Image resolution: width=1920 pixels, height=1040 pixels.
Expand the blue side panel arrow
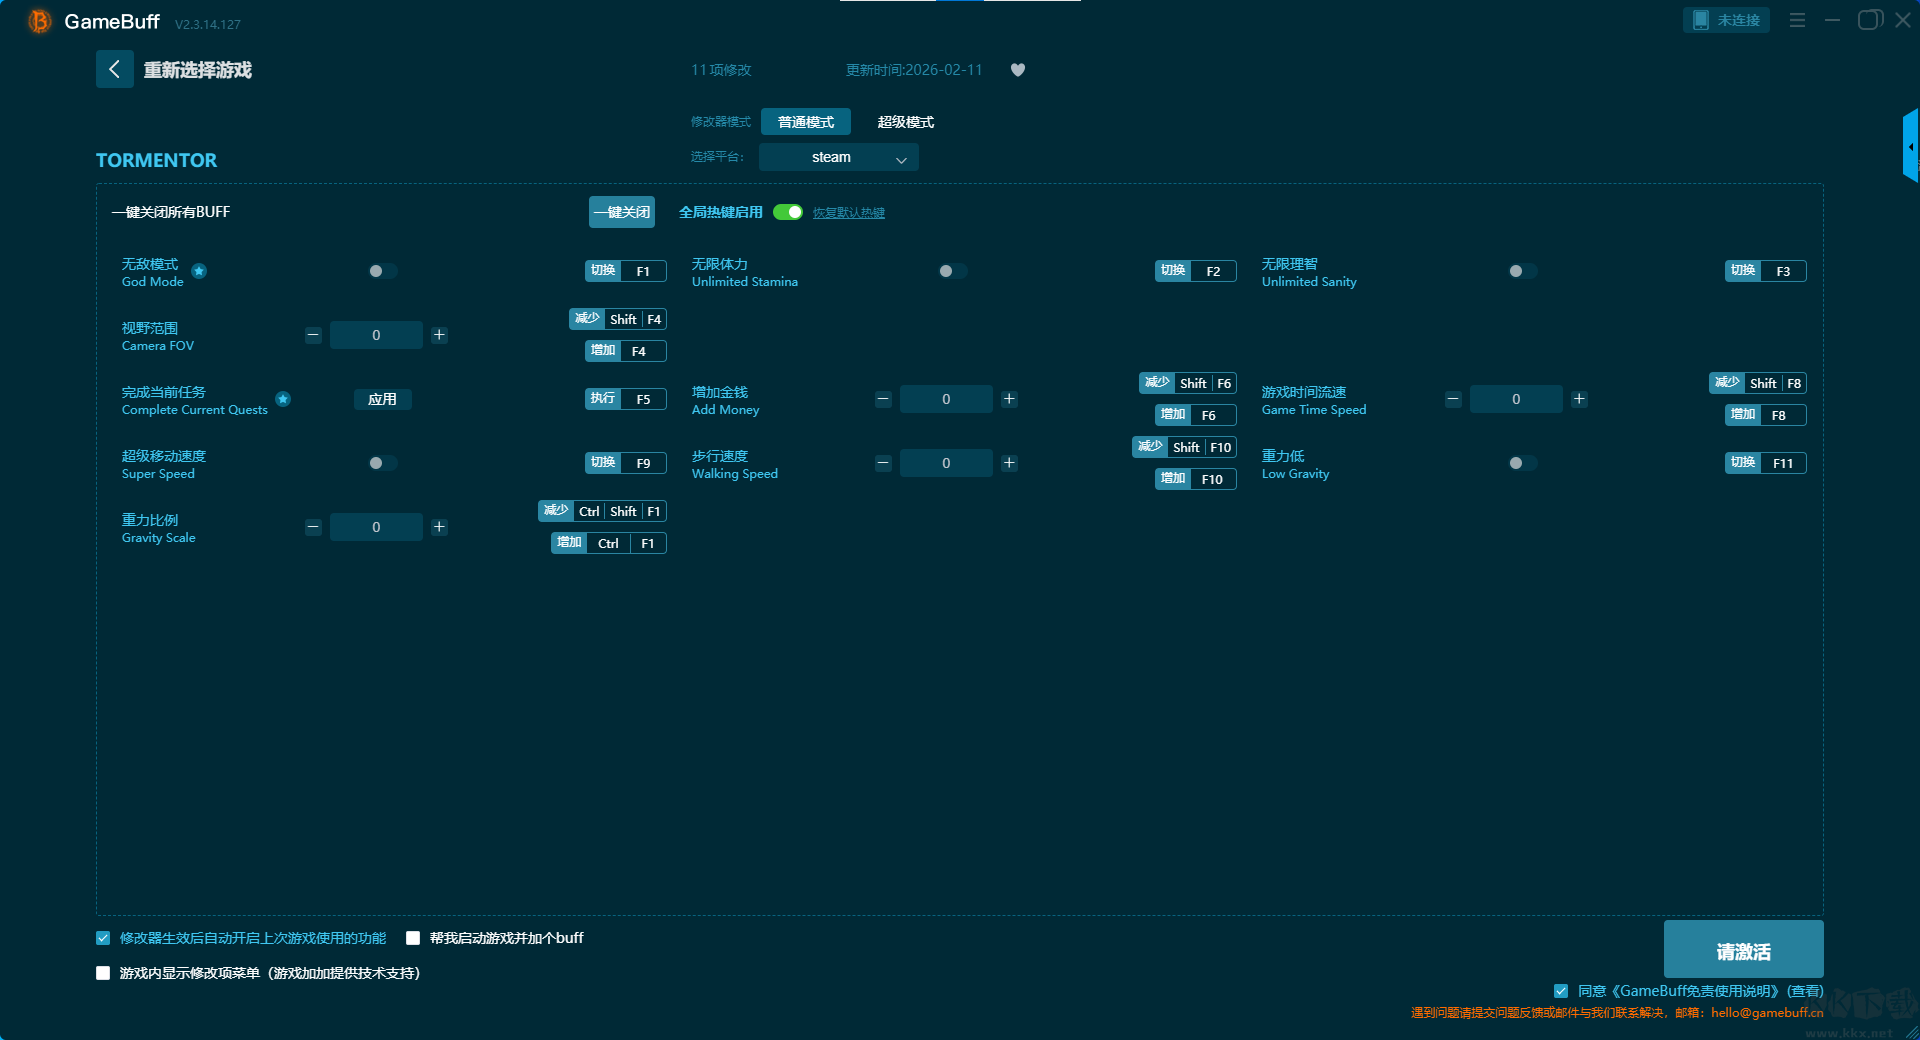tap(1910, 147)
